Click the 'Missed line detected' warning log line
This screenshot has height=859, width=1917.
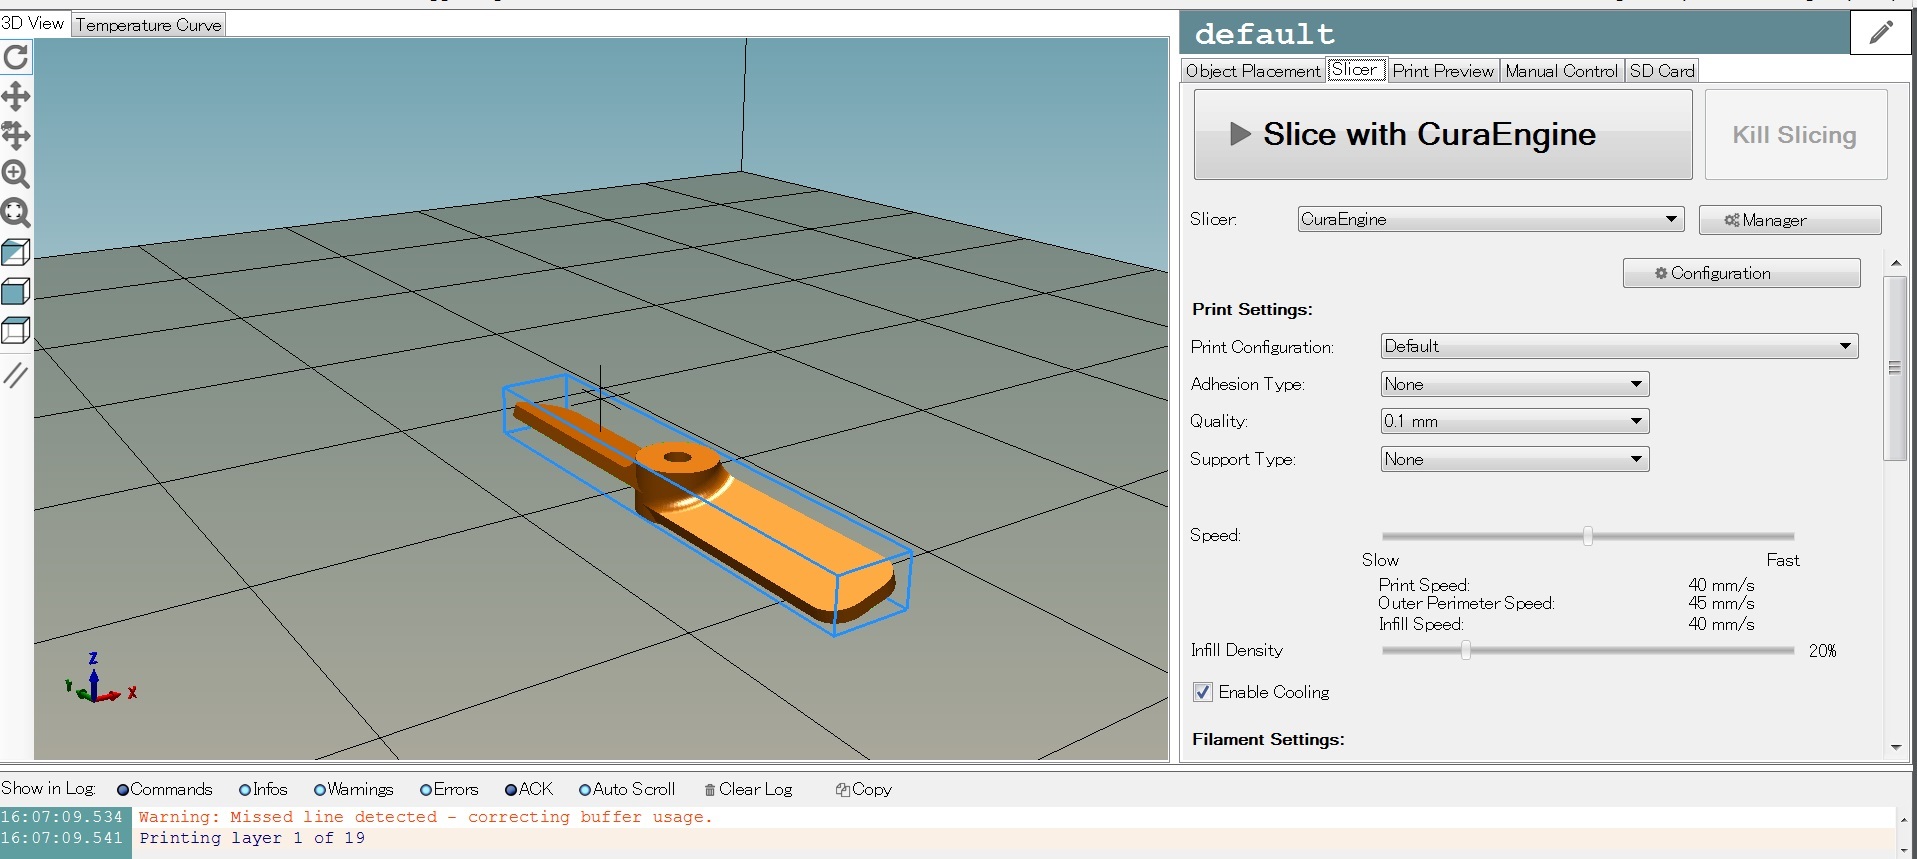(426, 817)
